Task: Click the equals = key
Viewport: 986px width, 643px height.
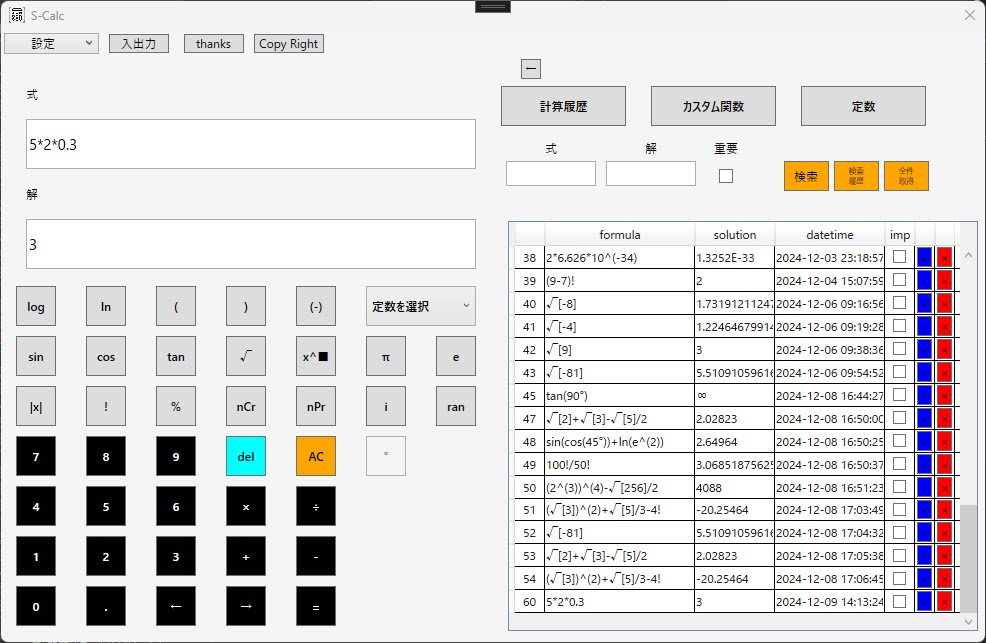Action: tap(316, 607)
